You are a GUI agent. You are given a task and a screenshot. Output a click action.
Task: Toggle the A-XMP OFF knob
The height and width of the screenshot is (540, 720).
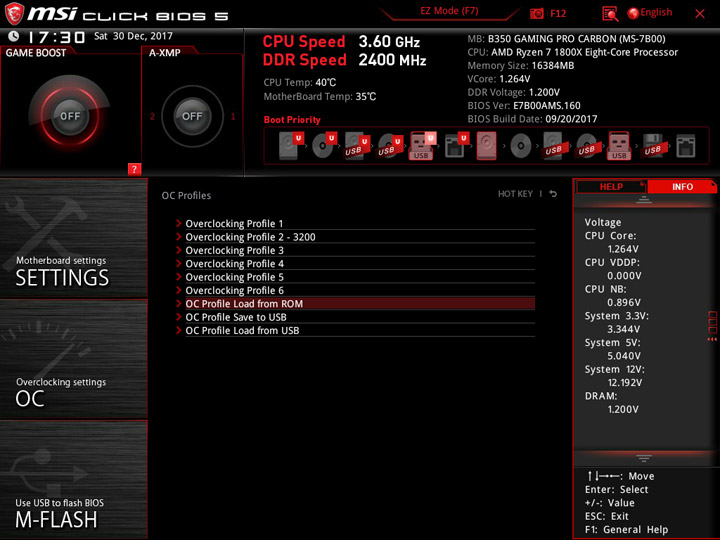tap(192, 116)
